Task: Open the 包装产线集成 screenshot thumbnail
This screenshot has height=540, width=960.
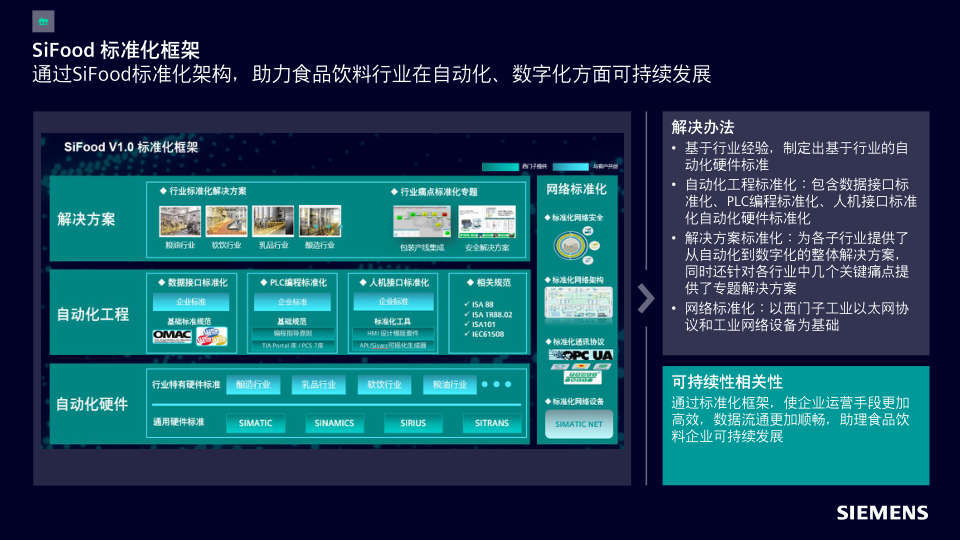Action: [x=422, y=222]
